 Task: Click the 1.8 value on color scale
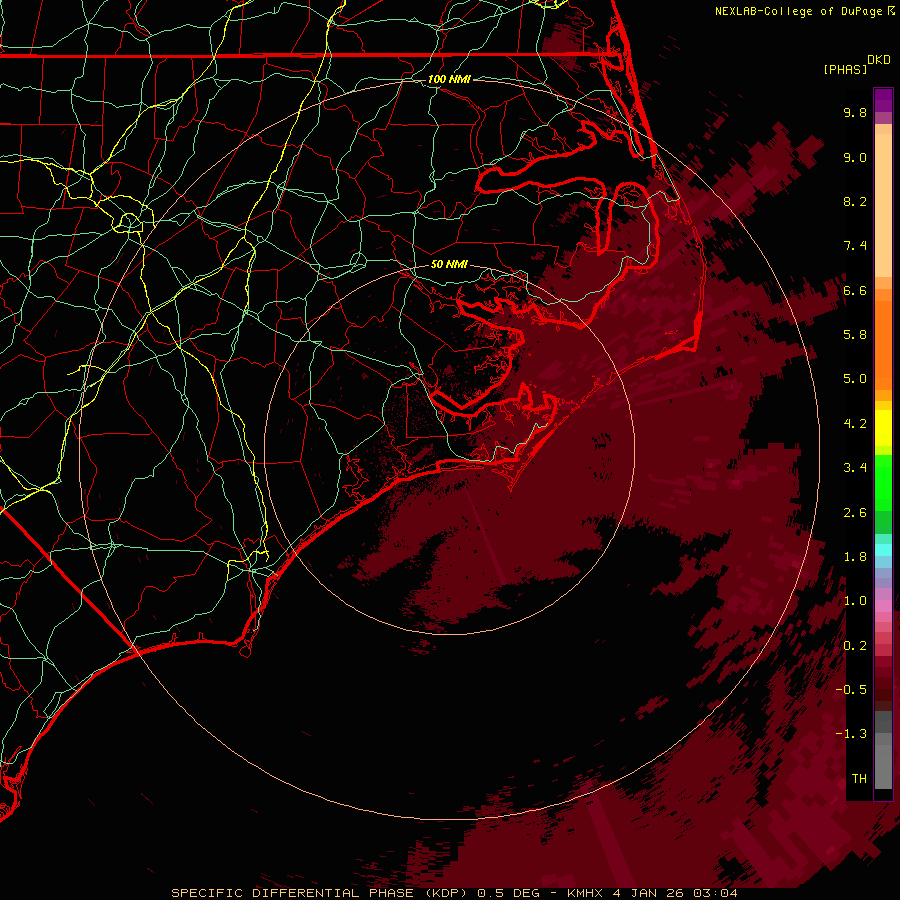tap(855, 557)
